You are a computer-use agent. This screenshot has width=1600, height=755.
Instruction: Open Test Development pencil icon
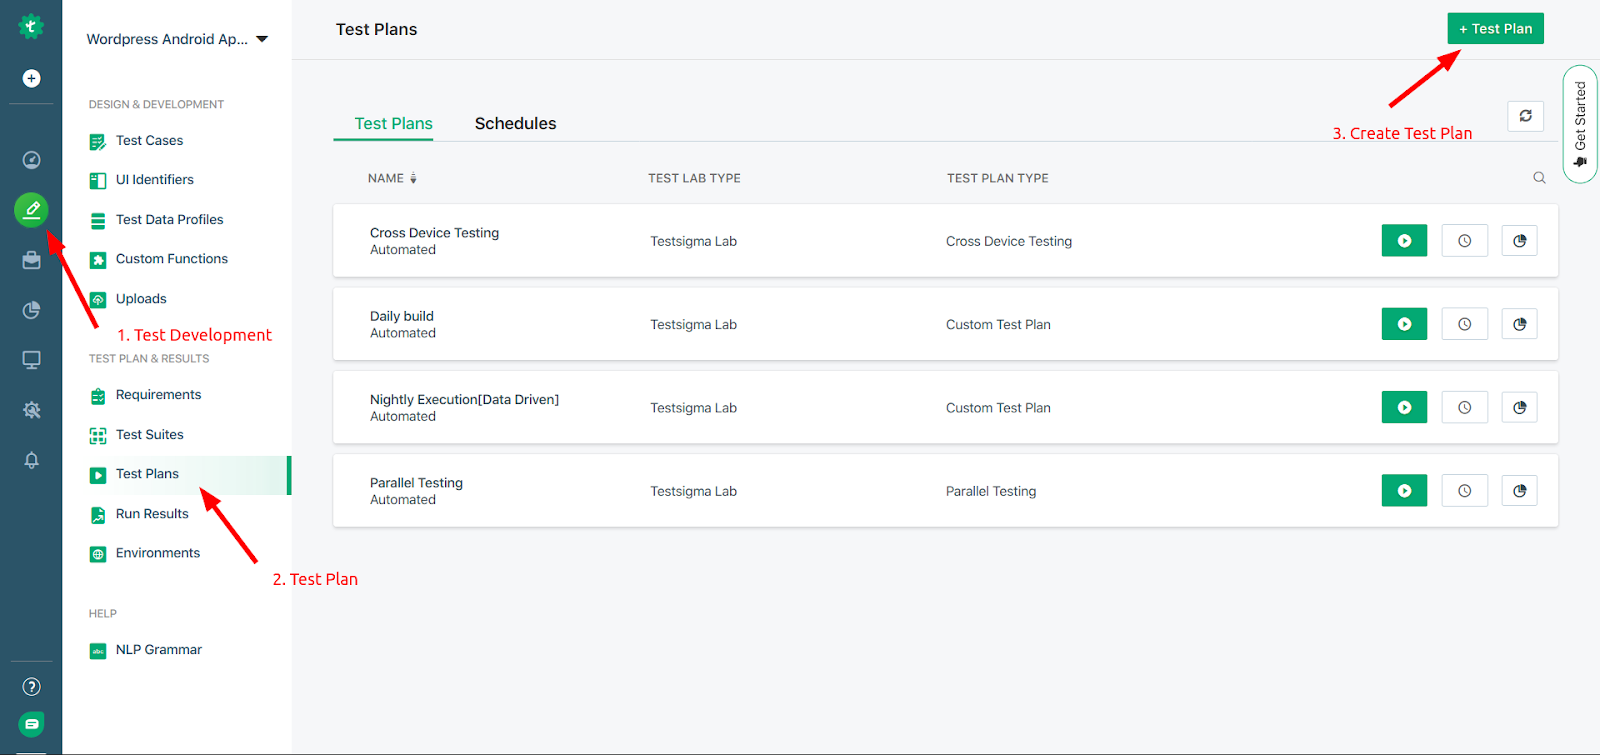point(31,210)
